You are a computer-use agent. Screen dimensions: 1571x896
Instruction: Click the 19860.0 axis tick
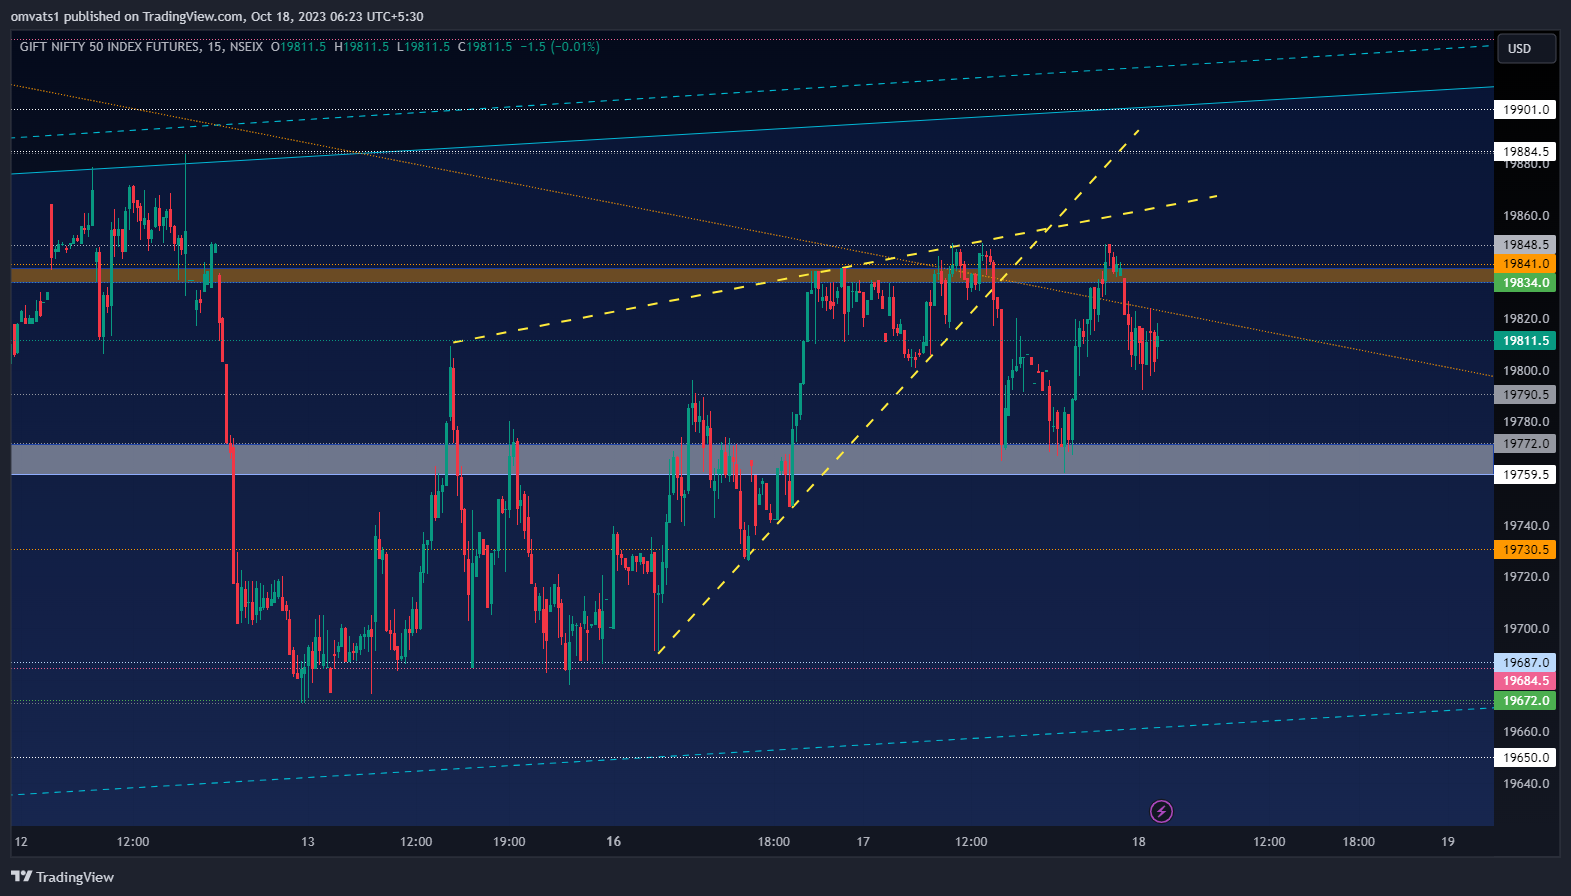1526,216
